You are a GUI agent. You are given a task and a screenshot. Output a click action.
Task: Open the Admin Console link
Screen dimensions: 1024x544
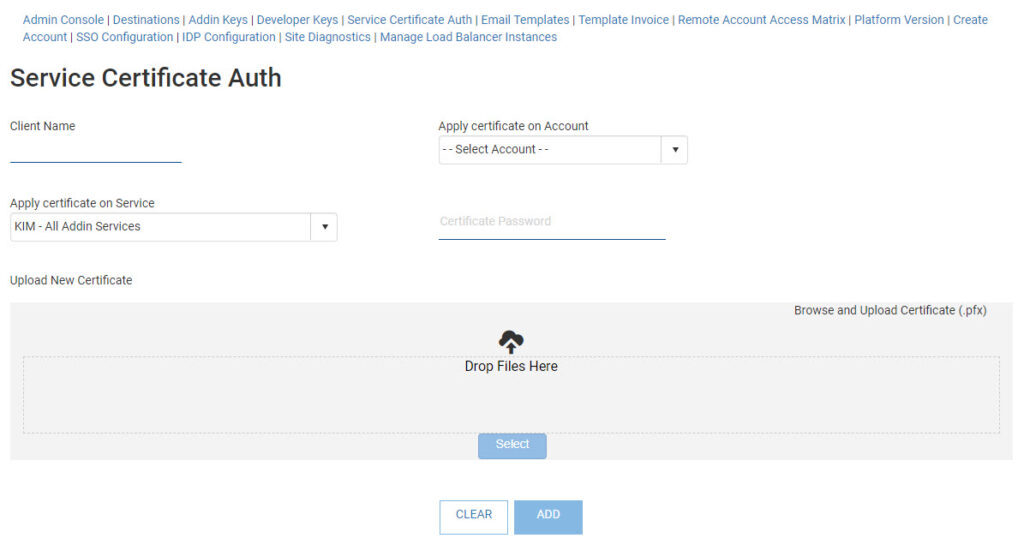pyautogui.click(x=63, y=20)
